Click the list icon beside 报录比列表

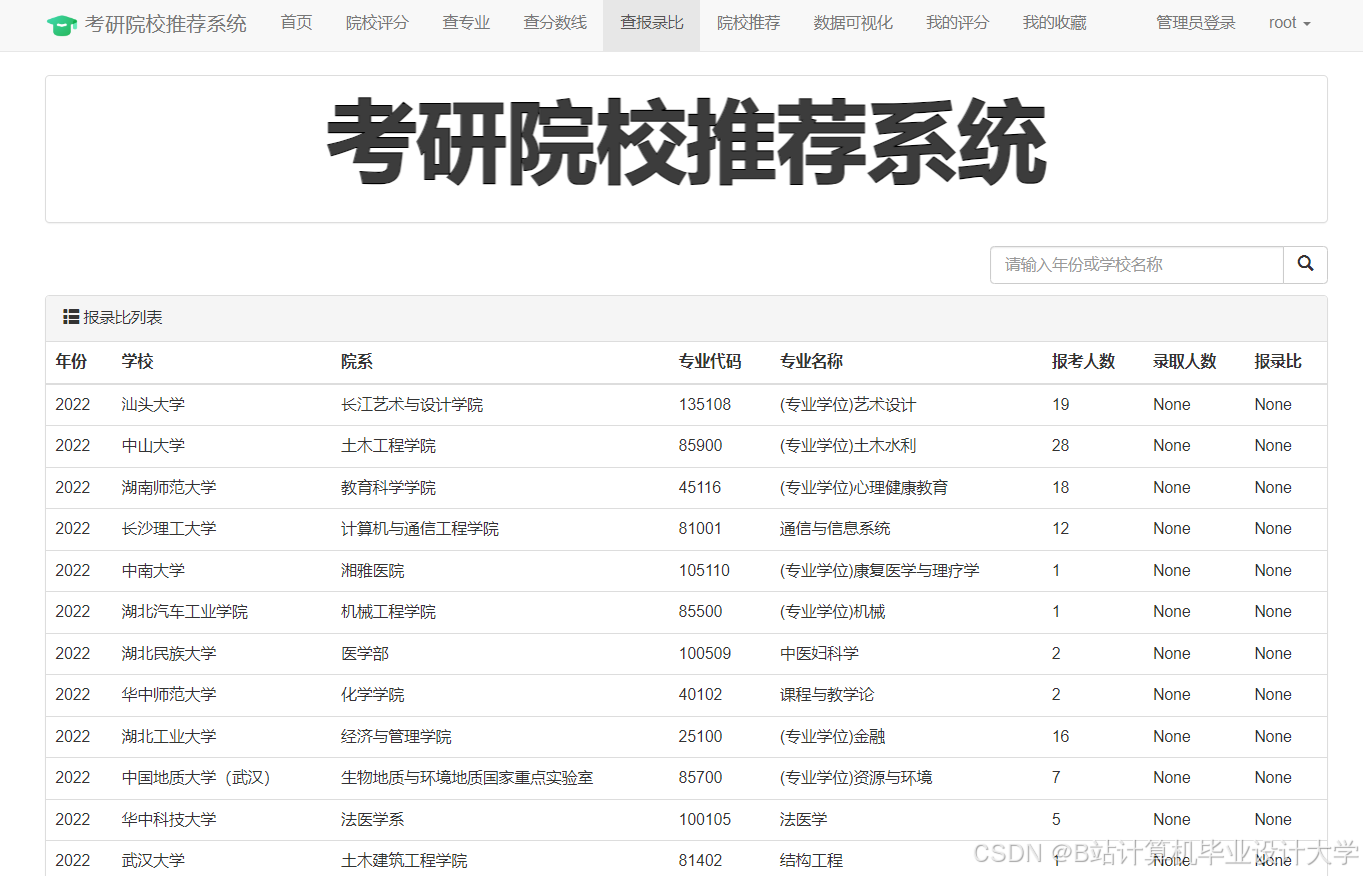[x=71, y=317]
